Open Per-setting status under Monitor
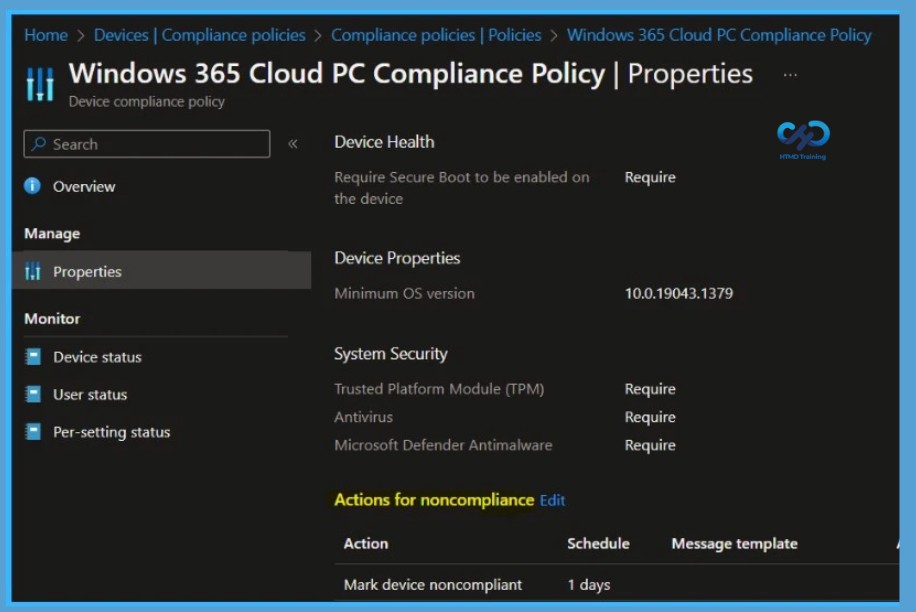Image resolution: width=916 pixels, height=612 pixels. (112, 432)
